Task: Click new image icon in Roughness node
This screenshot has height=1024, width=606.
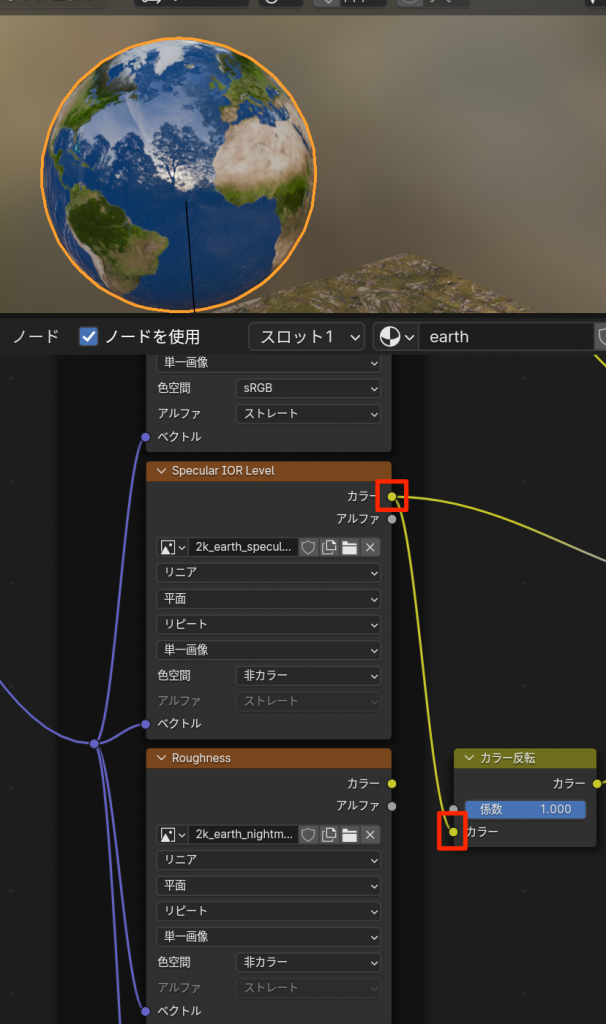Action: pyautogui.click(x=329, y=834)
